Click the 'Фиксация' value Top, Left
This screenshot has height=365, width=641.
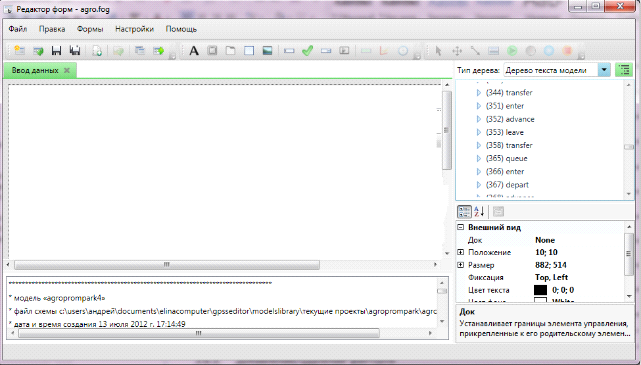[551, 277]
